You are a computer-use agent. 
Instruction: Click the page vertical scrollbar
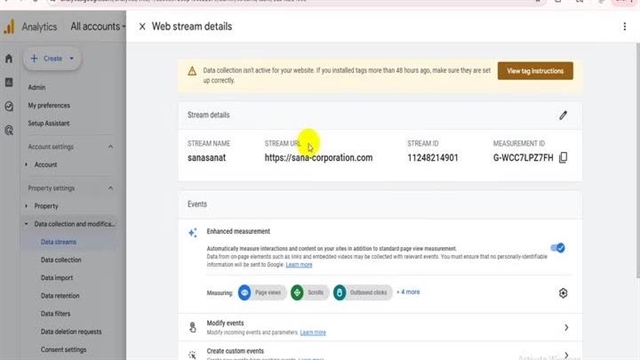638,159
